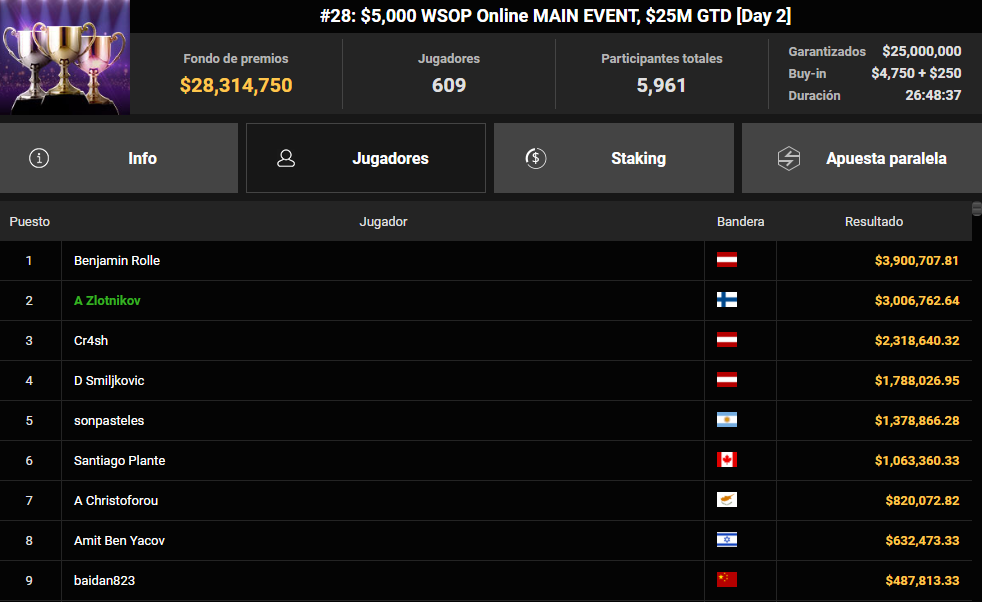Screen dimensions: 982x602
Task: Click the trophy tournament thumbnail
Action: (x=65, y=58)
